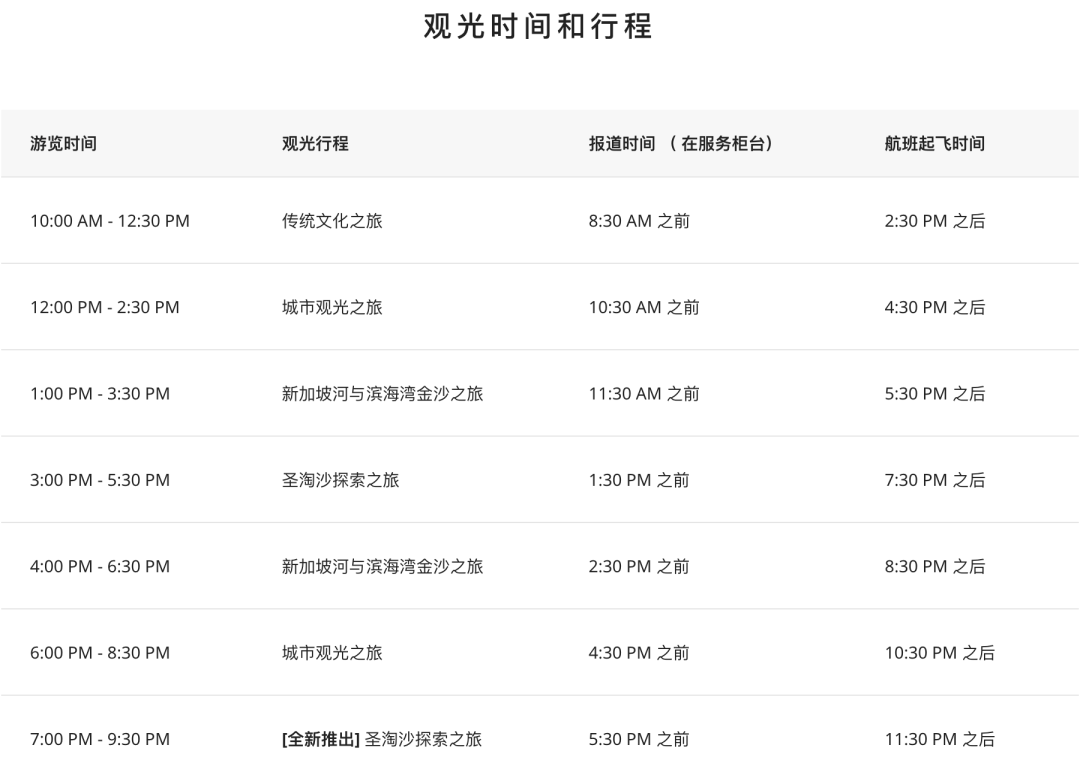Select 新加坡河与滨海湾金沙之旅 in the 1:00 PM row
This screenshot has width=1080, height=775.
382,393
